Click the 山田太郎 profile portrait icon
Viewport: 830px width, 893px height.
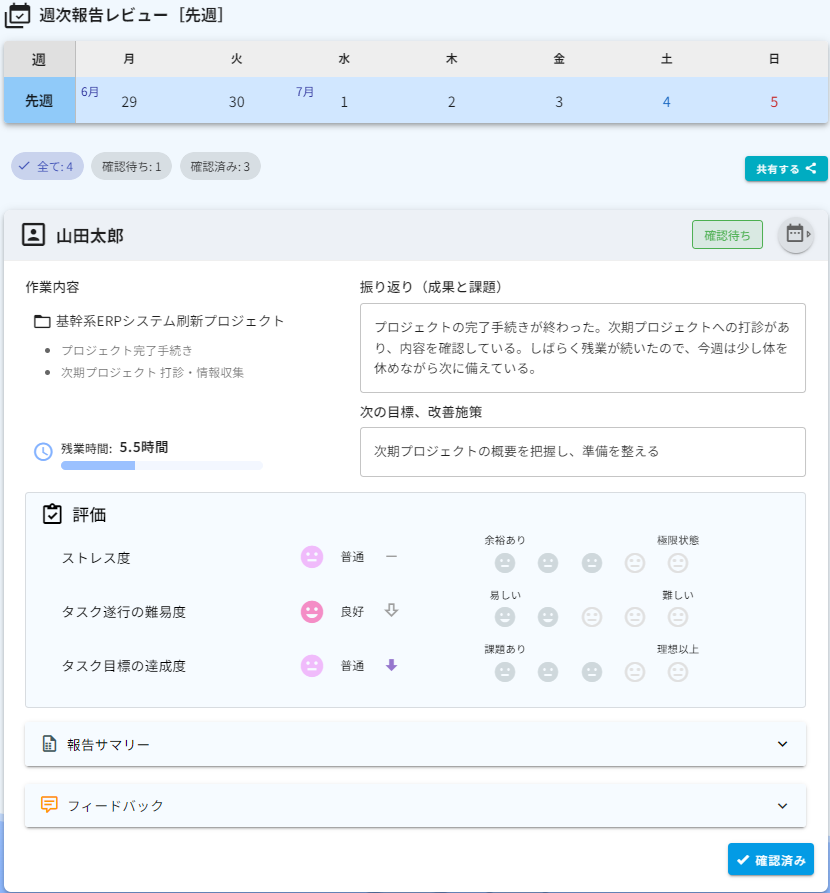[33, 235]
